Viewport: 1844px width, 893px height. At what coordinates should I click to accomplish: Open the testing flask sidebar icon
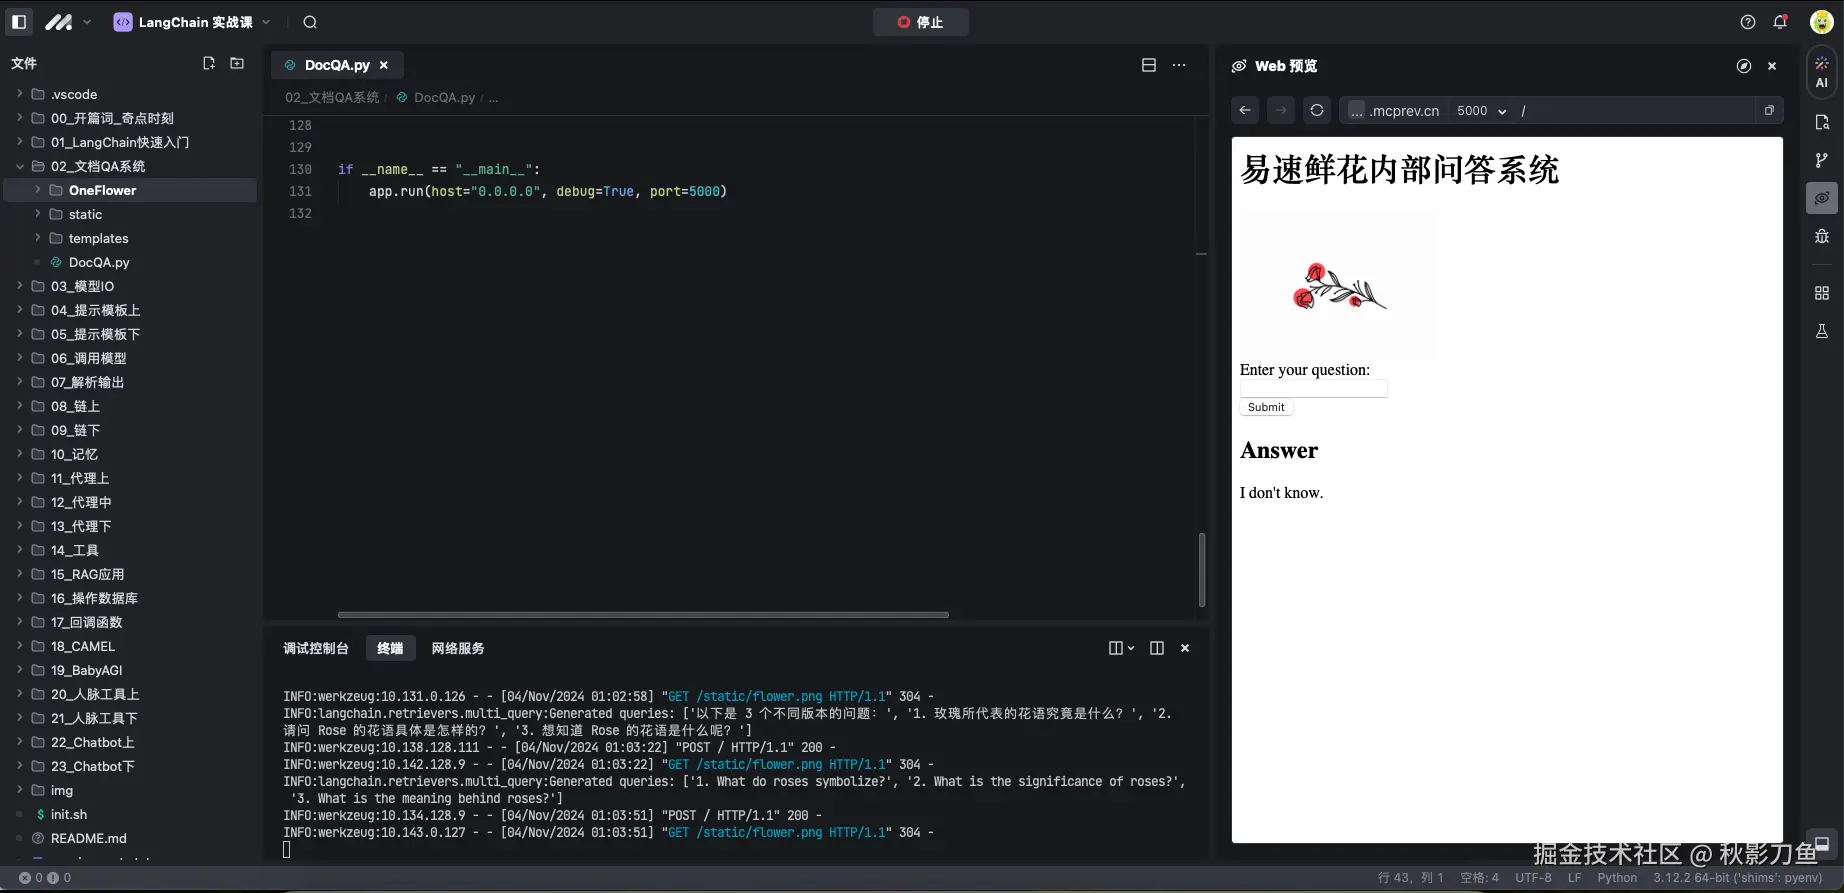tap(1822, 331)
